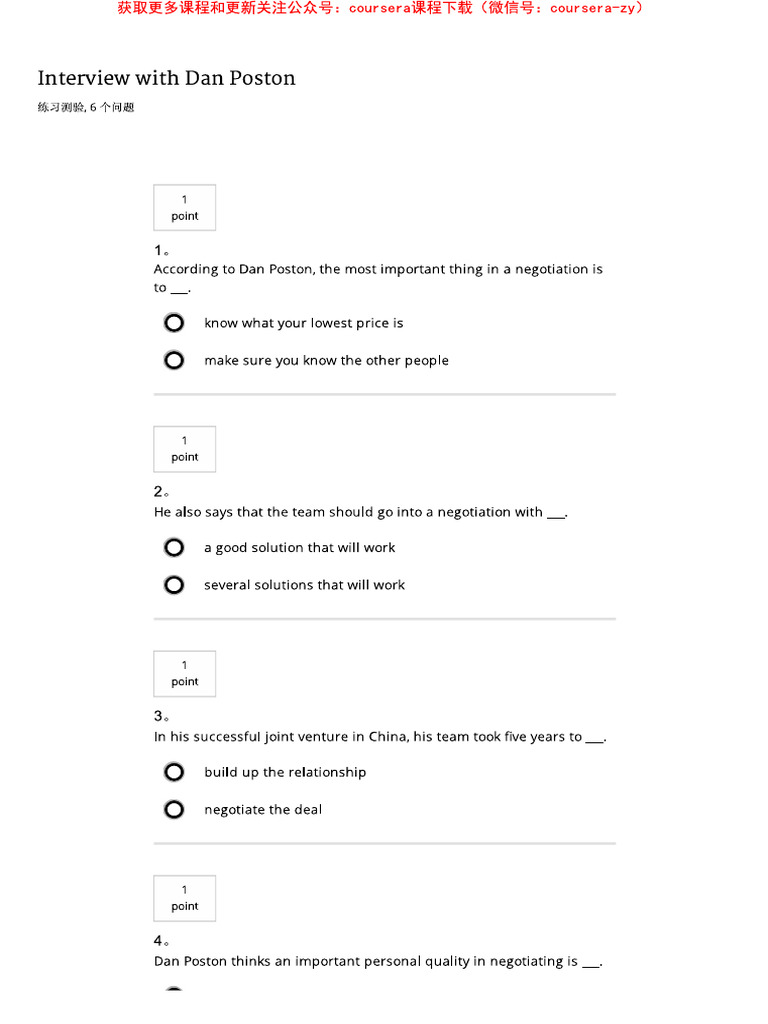Viewport: 768px width, 1024px height.
Task: Click the question 3 text about China joint venture
Action: pyautogui.click(x=380, y=737)
